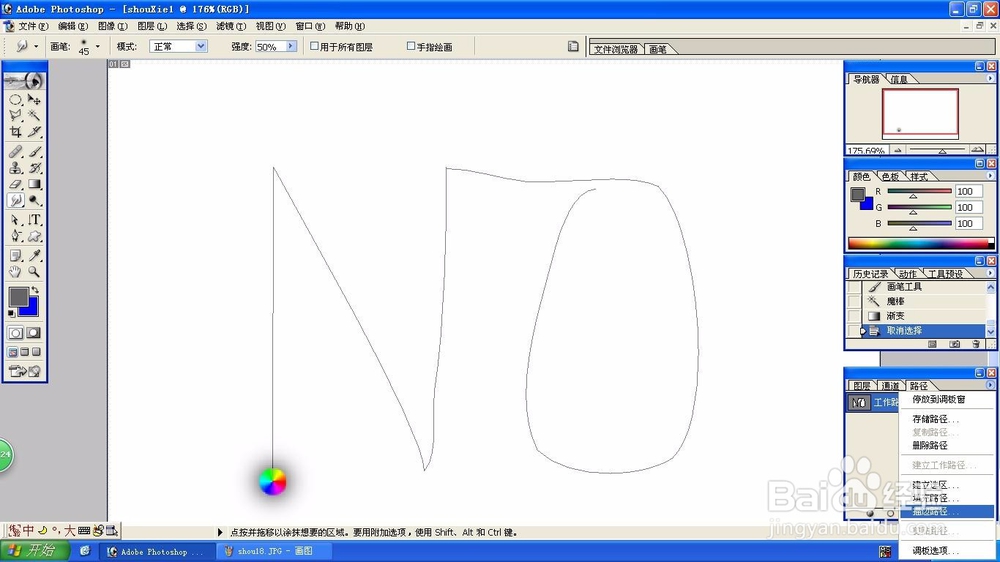This screenshot has height=562, width=1000.
Task: Choose 调板选项 from paths menu
Action: pyautogui.click(x=946, y=551)
